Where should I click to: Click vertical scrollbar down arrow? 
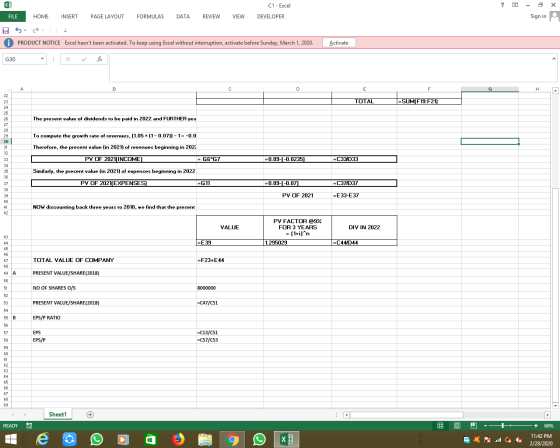click(555, 406)
